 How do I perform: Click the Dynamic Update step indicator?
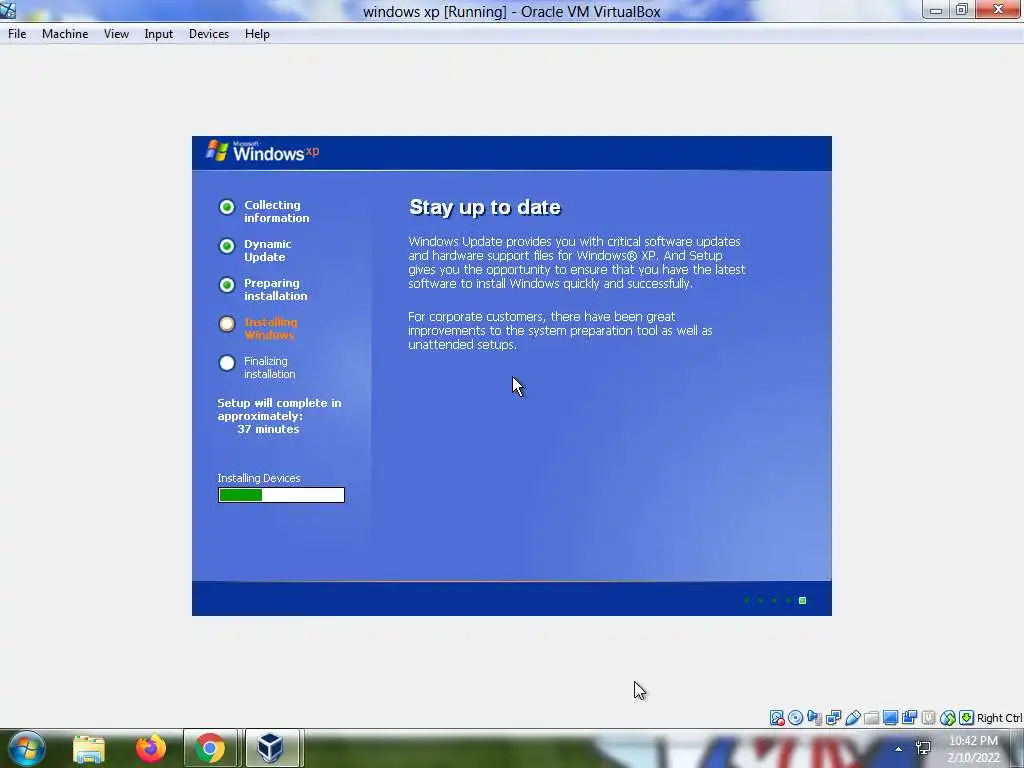point(227,246)
